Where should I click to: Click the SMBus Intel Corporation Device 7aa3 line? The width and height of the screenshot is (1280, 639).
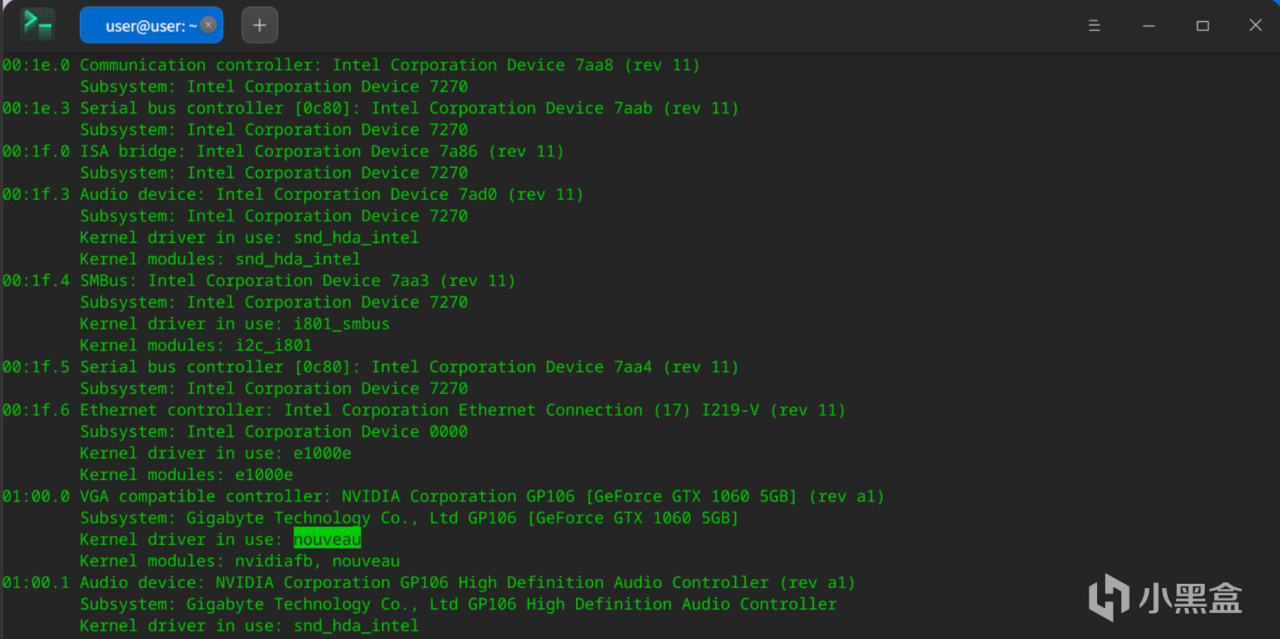click(259, 280)
